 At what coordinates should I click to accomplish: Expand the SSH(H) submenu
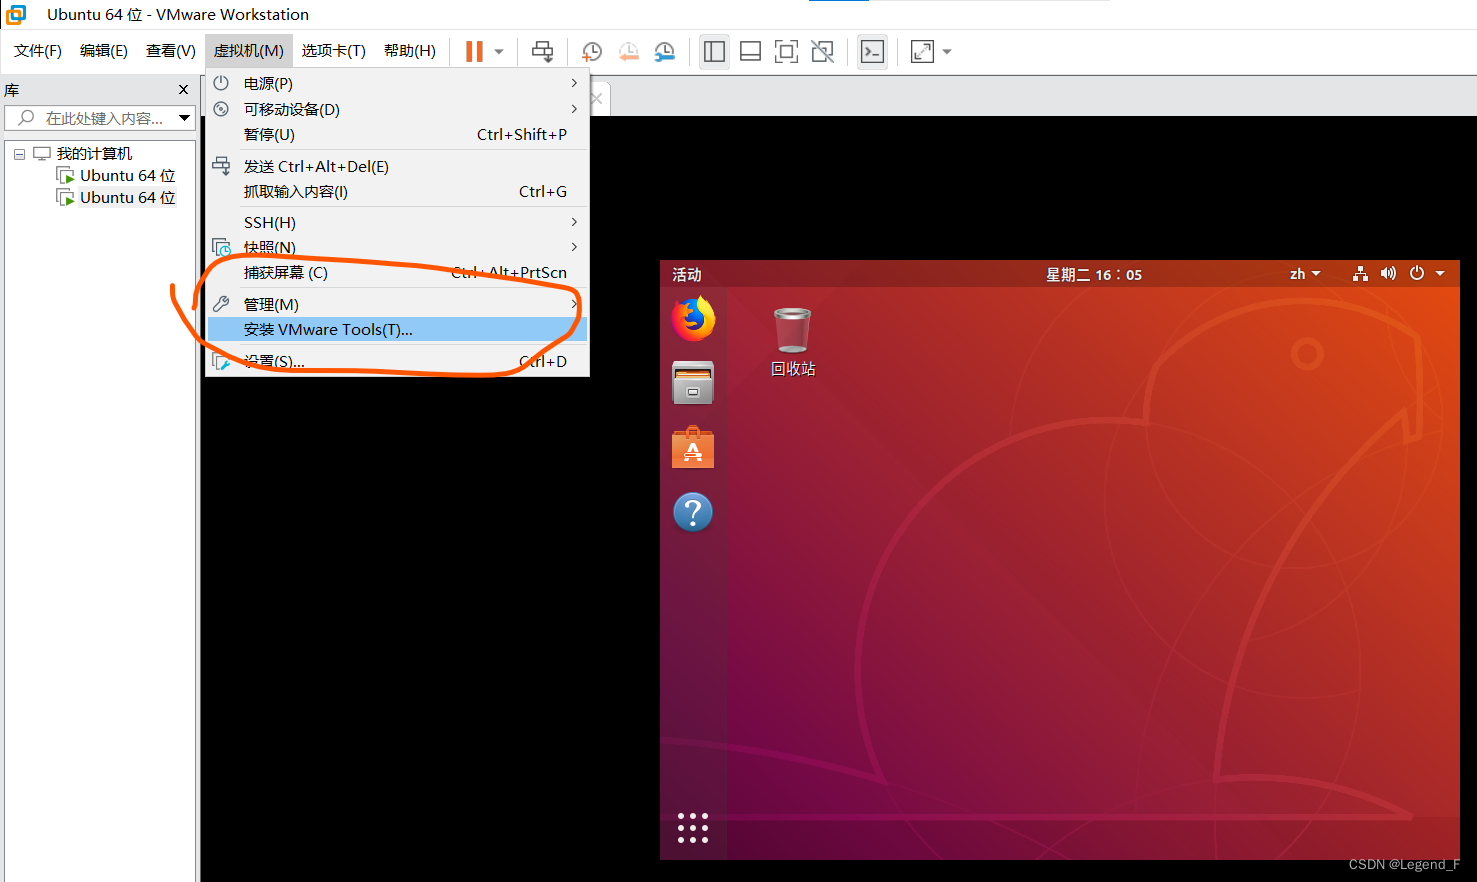pos(397,222)
